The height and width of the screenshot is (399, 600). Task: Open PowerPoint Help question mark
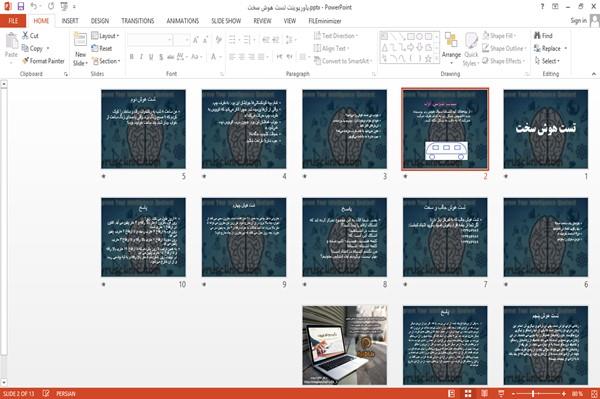pos(542,7)
